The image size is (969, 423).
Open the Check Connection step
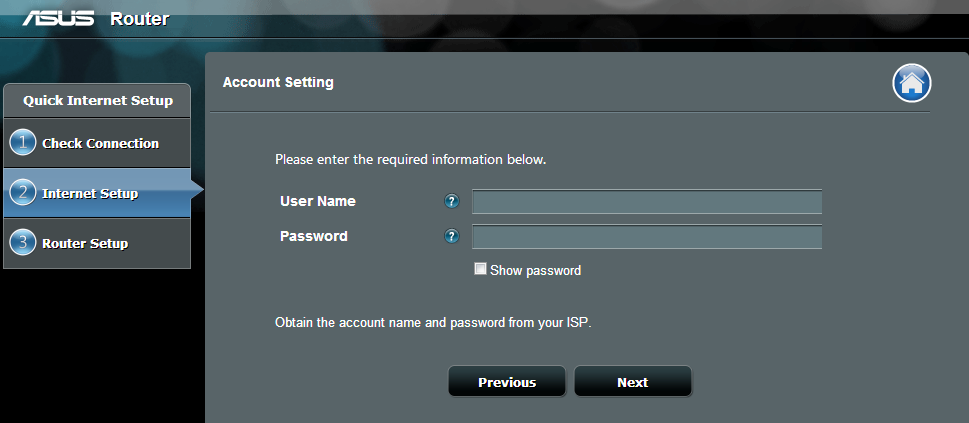pyautogui.click(x=97, y=143)
